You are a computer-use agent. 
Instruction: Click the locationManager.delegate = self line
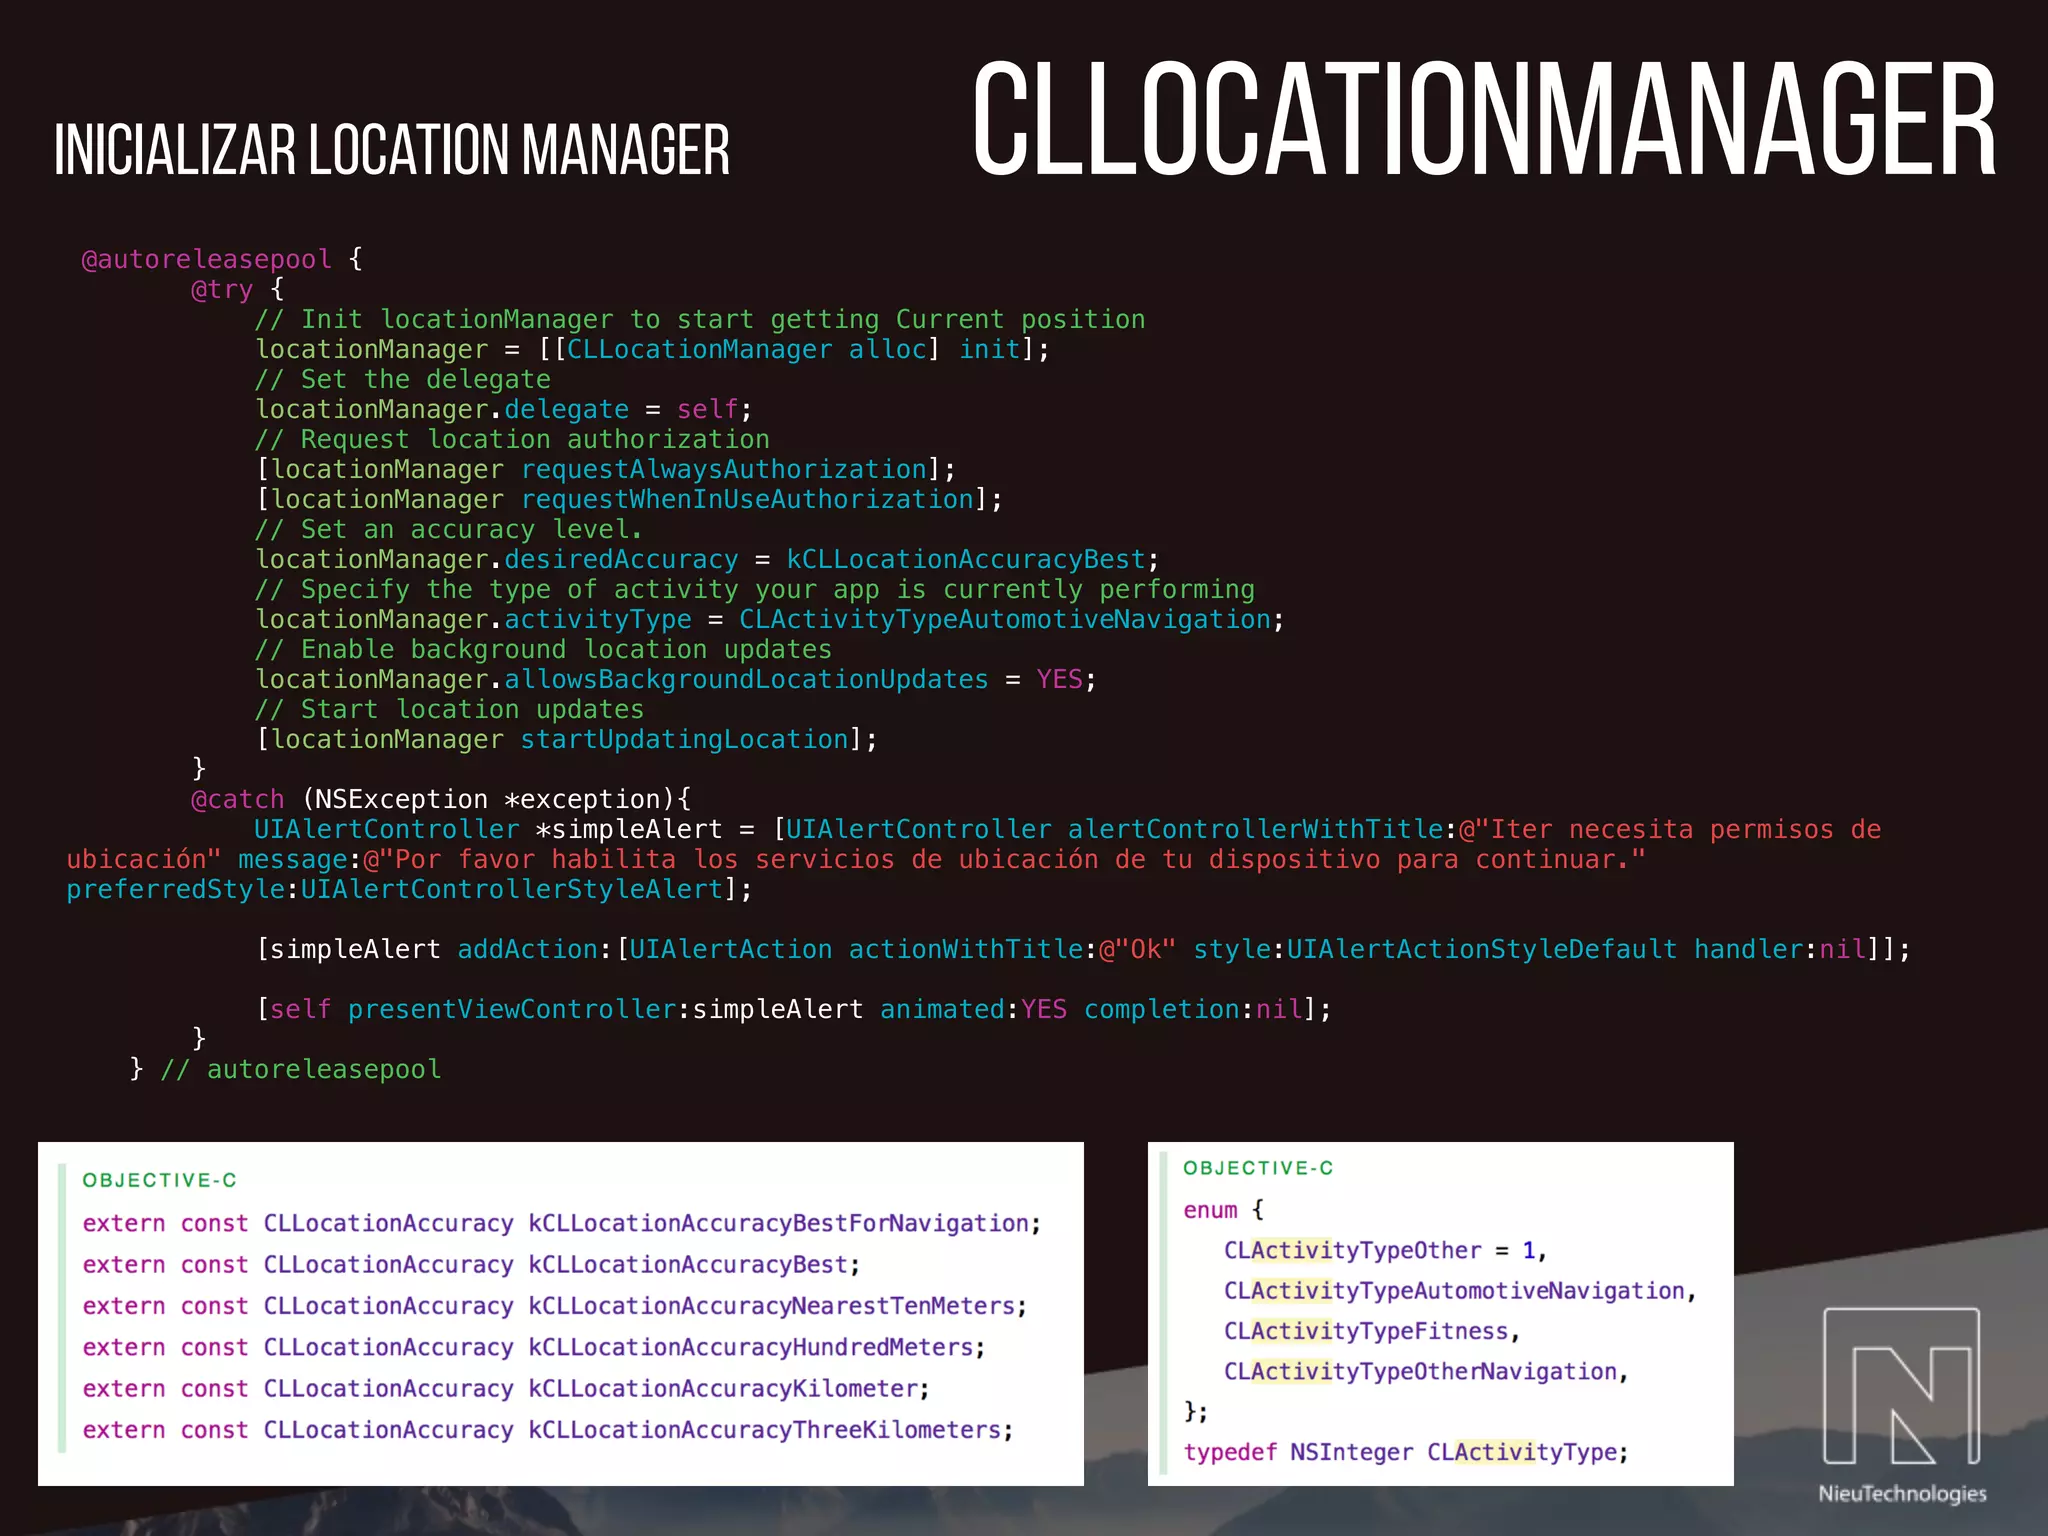tap(504, 409)
